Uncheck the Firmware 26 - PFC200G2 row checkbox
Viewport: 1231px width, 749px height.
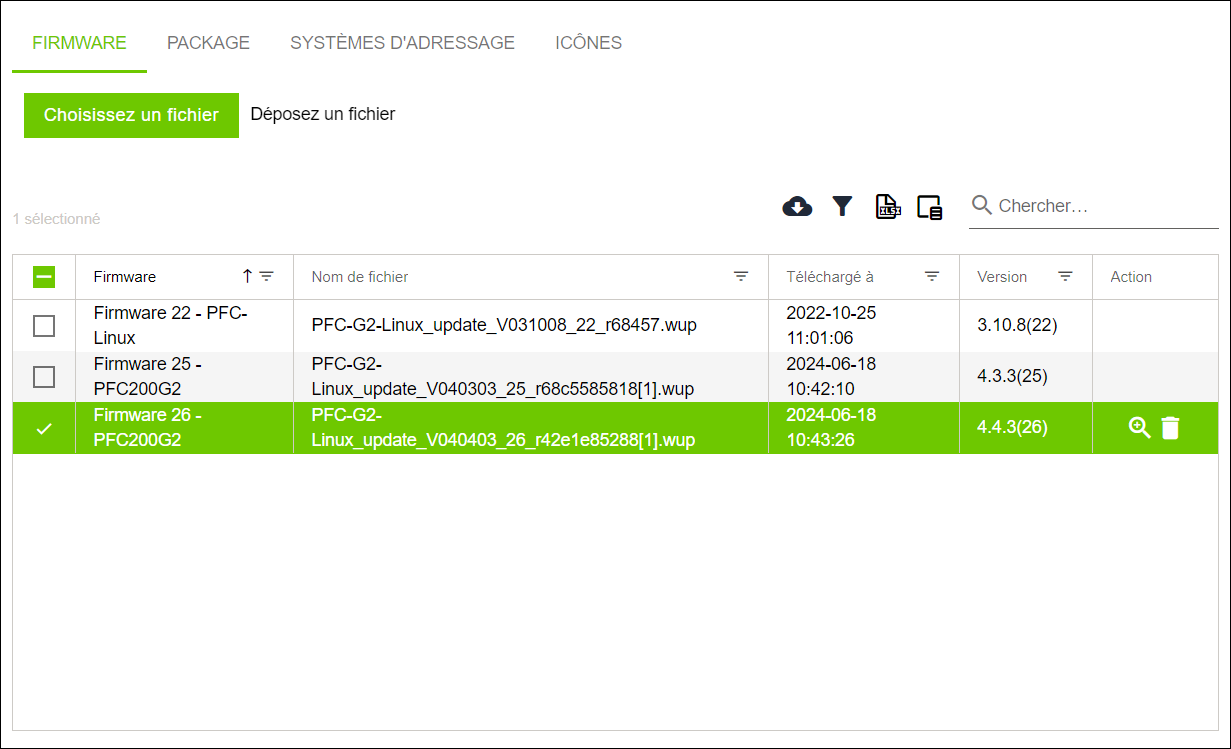pyautogui.click(x=44, y=428)
